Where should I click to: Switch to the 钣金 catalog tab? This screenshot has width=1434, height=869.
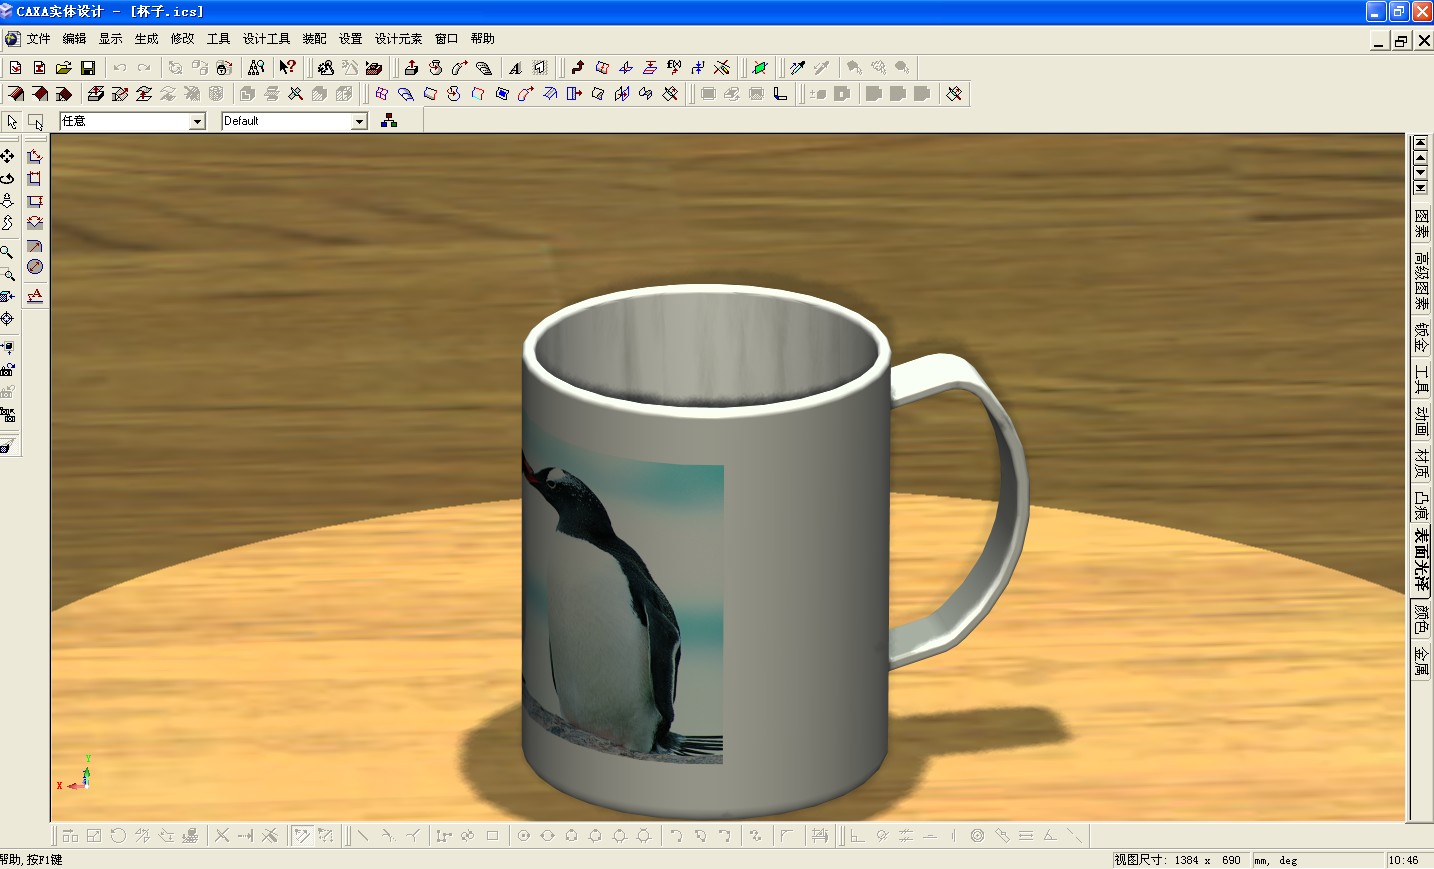1421,337
